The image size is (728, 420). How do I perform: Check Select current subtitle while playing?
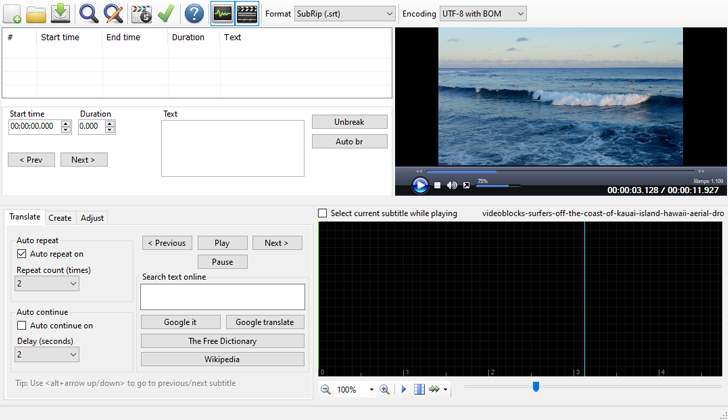pyautogui.click(x=323, y=213)
